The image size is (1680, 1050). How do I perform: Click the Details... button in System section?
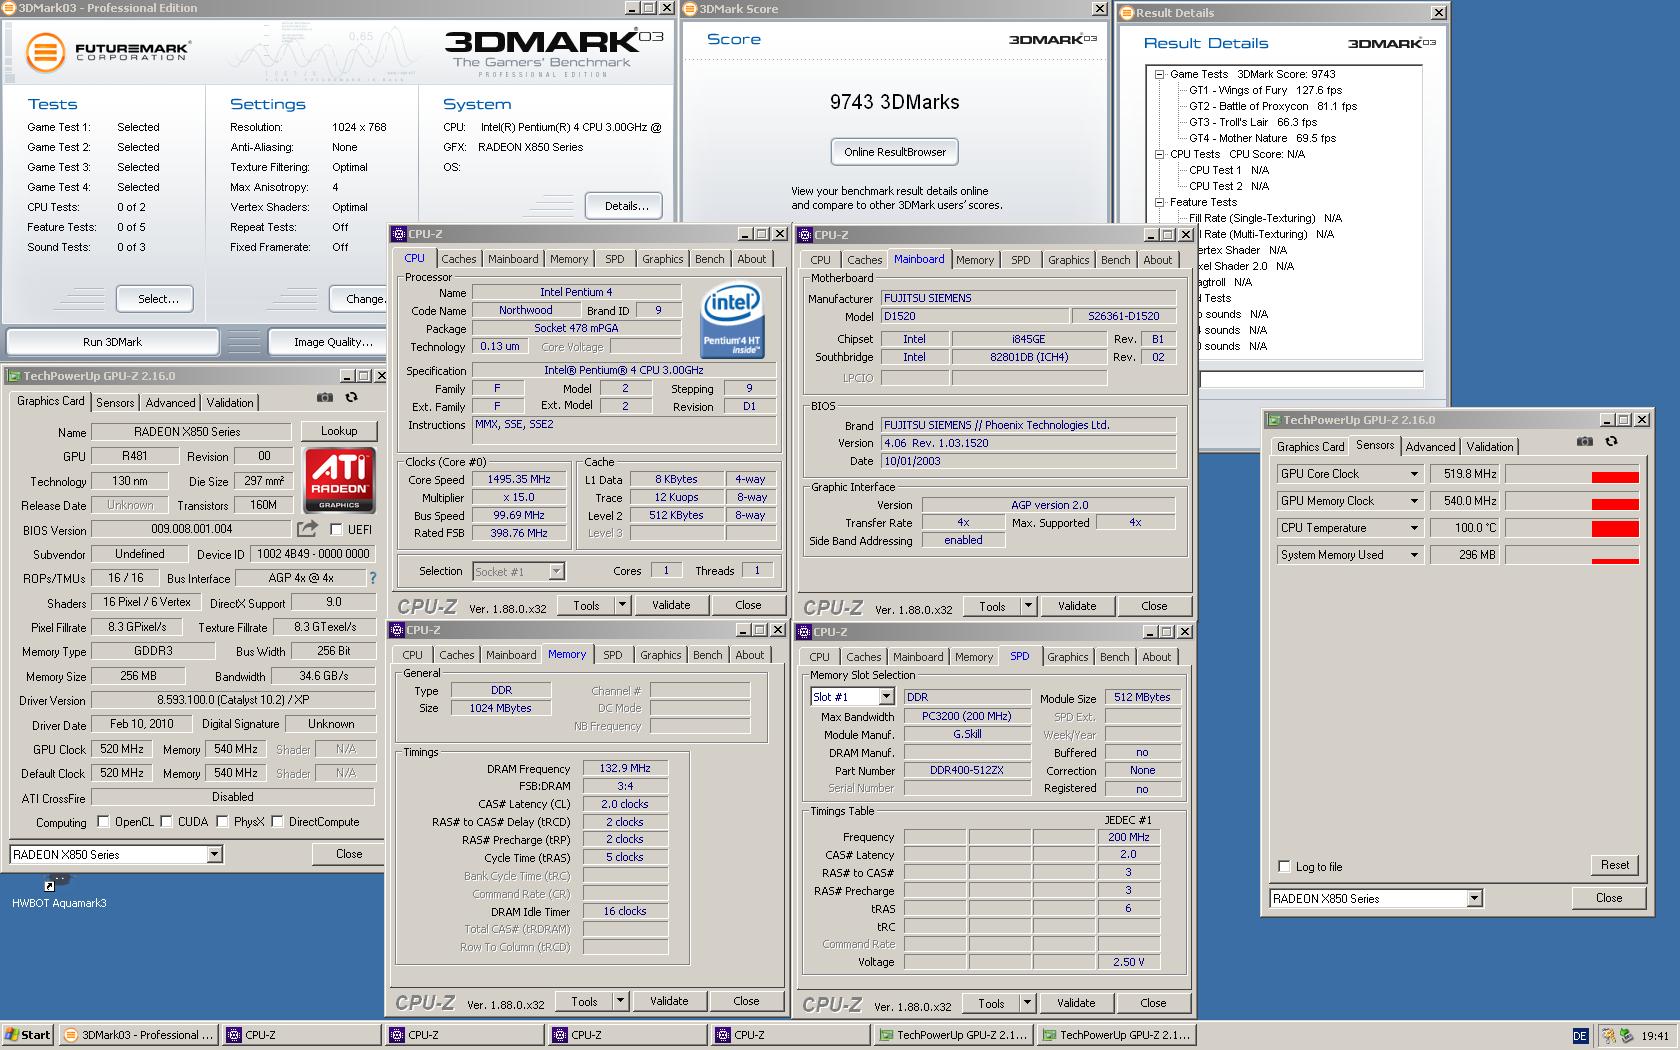click(x=626, y=206)
